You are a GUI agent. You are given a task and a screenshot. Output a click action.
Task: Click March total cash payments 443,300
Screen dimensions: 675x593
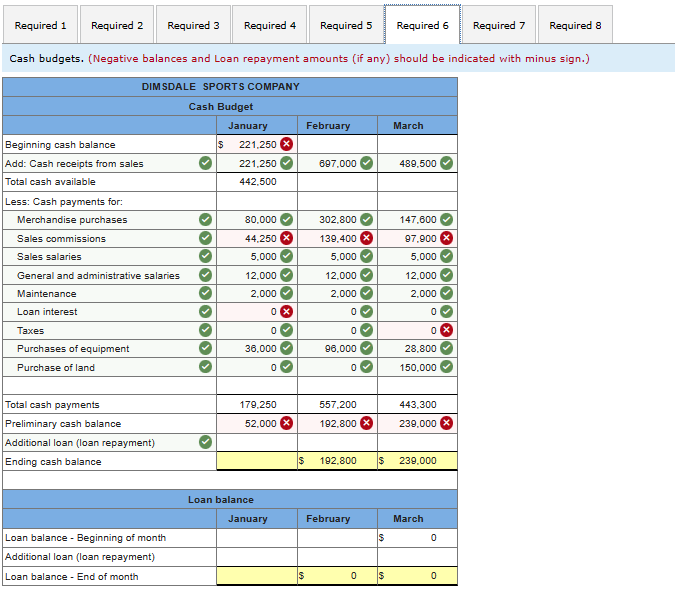tap(418, 405)
